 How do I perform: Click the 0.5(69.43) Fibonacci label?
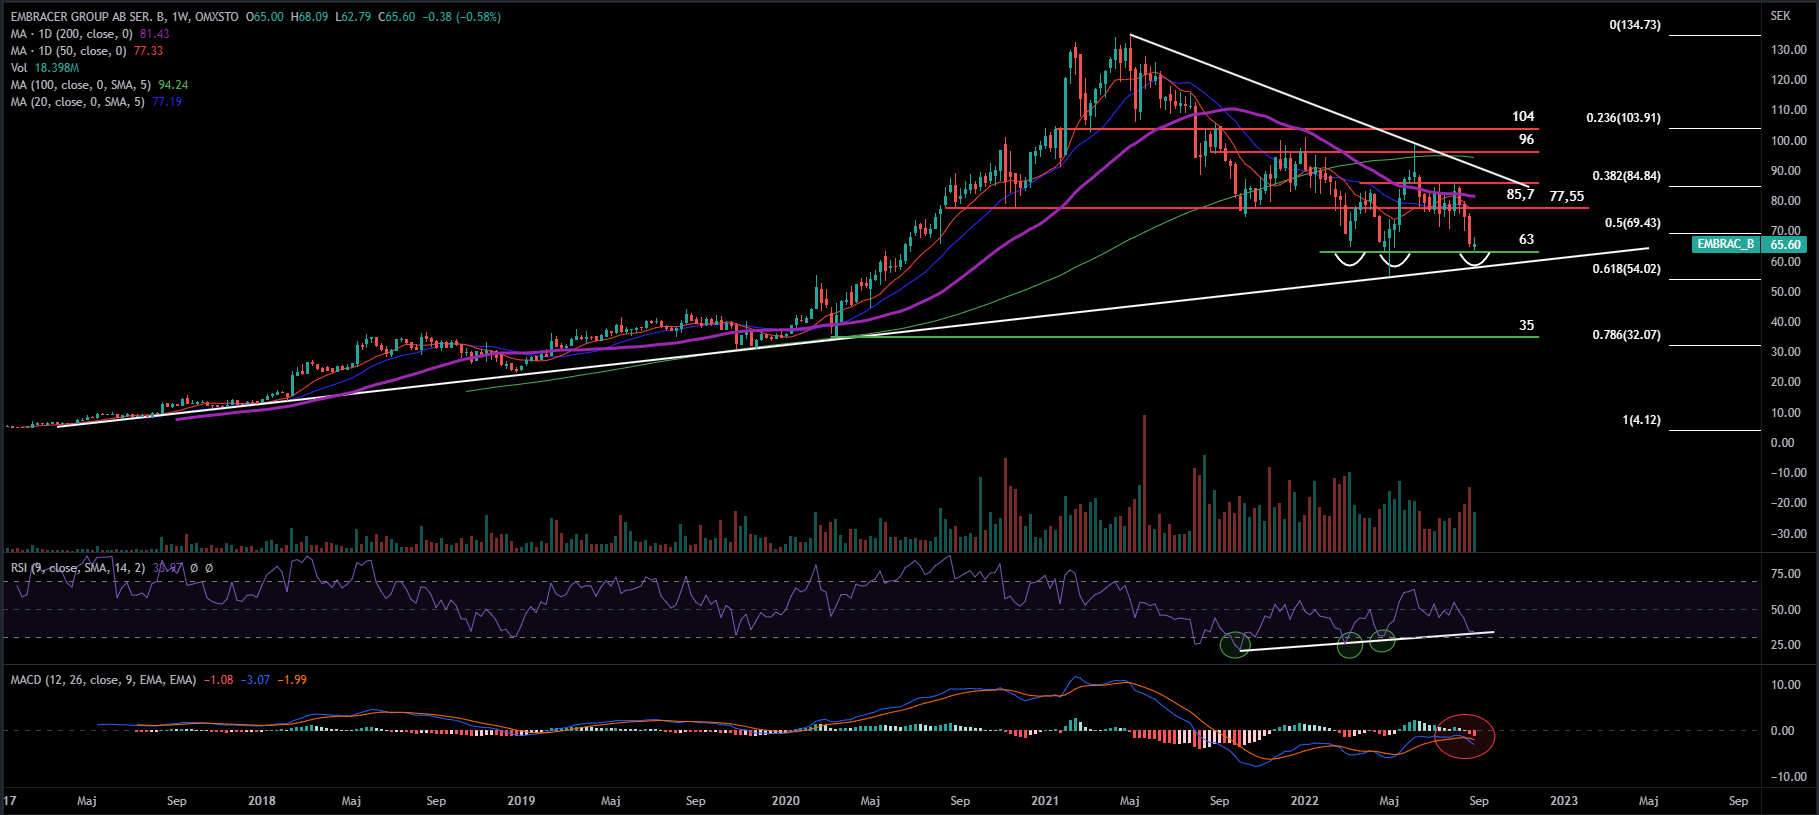tap(1632, 223)
